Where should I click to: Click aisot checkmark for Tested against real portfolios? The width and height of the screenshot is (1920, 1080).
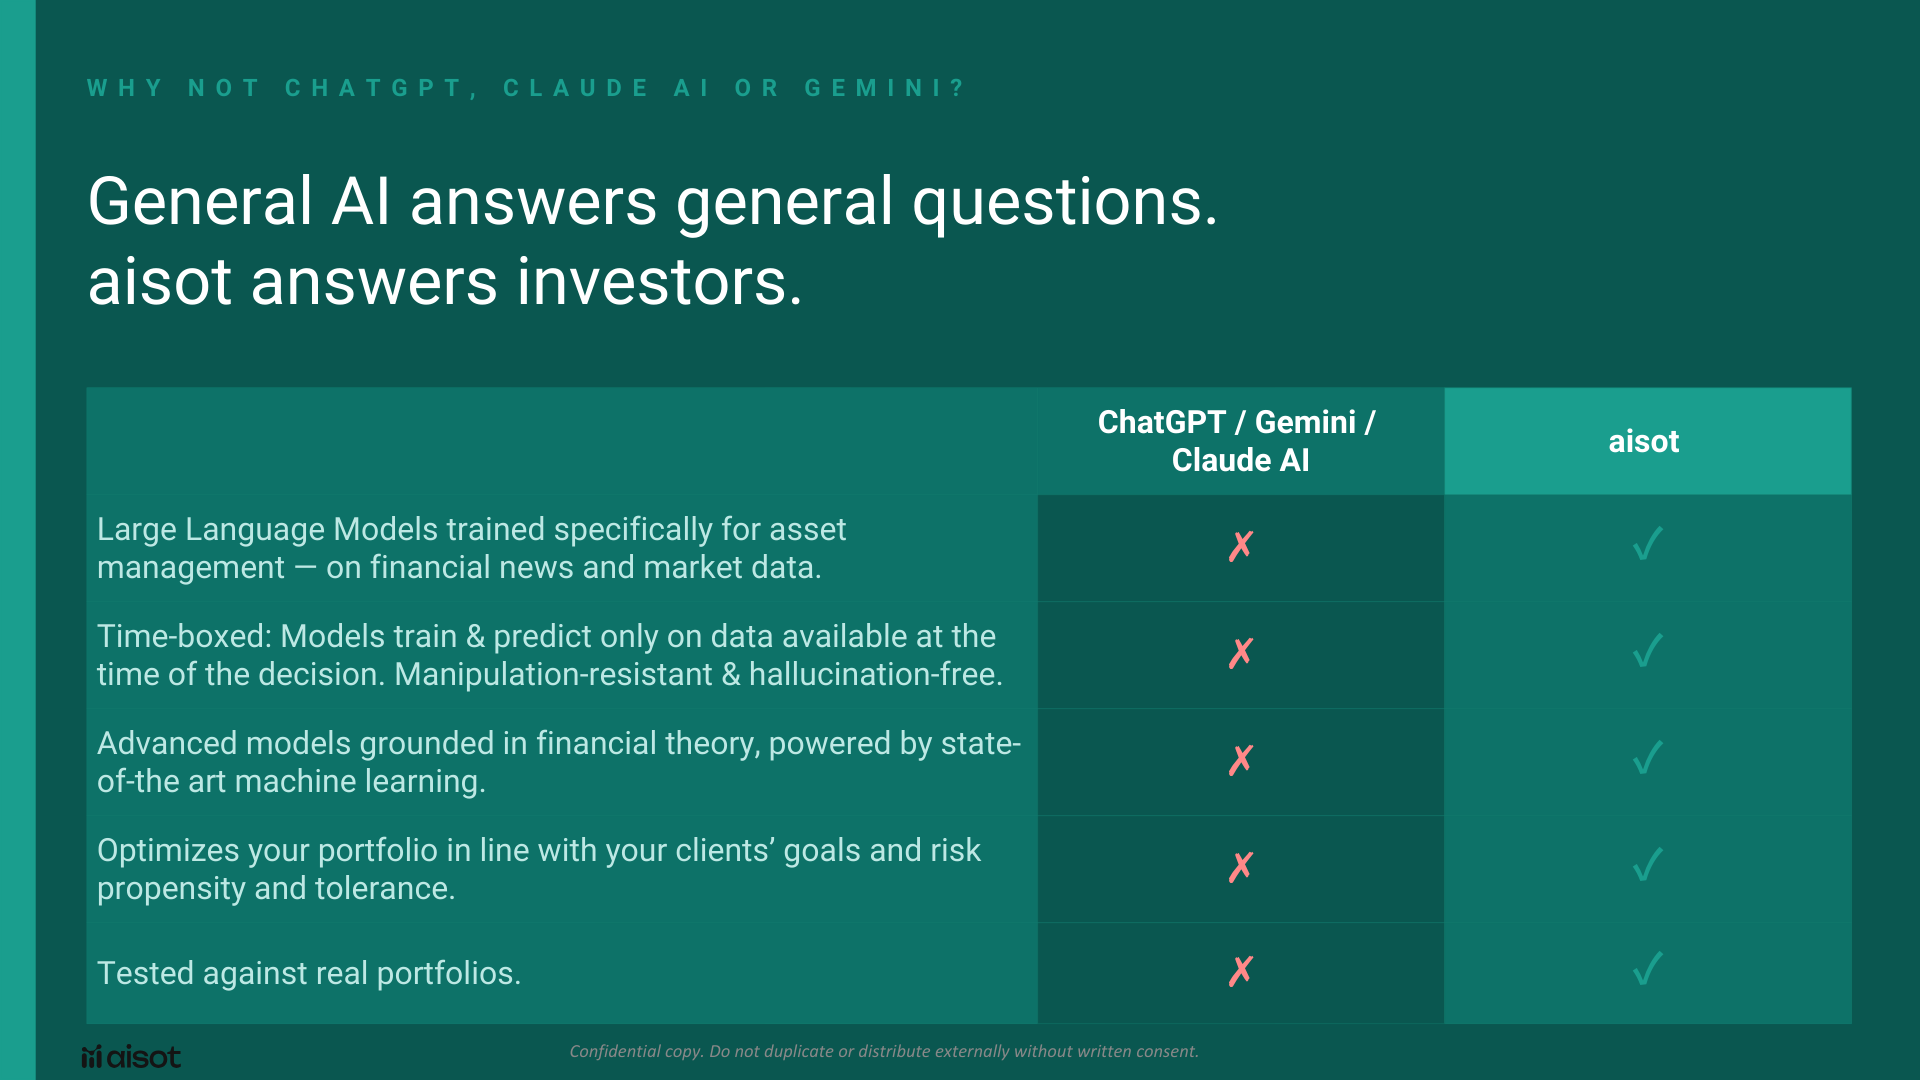pos(1647,969)
